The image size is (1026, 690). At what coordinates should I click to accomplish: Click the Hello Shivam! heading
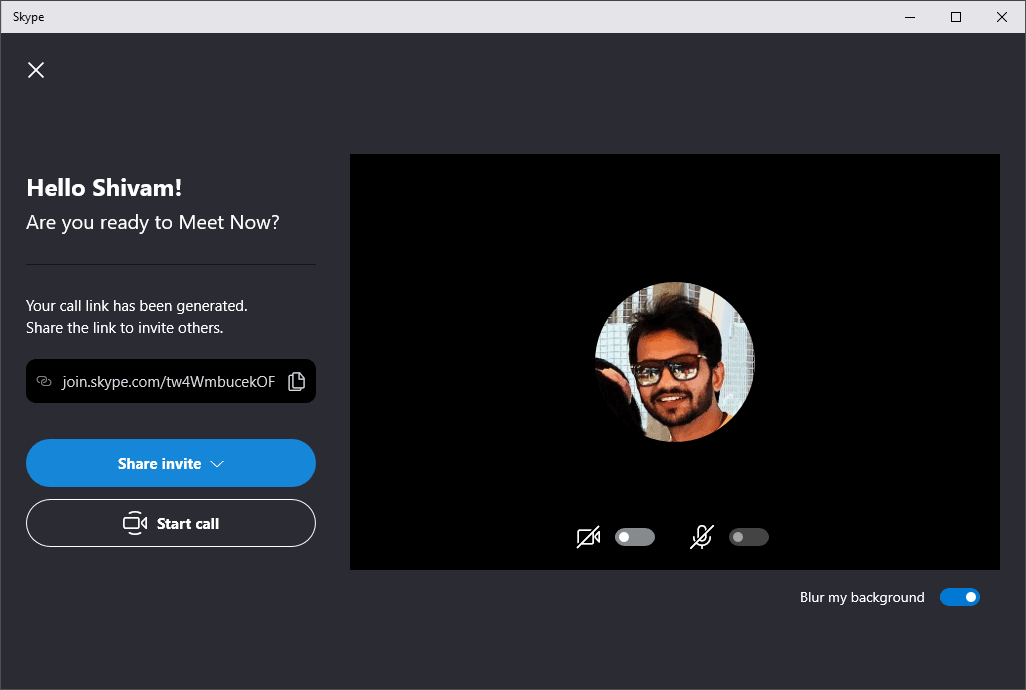click(104, 188)
